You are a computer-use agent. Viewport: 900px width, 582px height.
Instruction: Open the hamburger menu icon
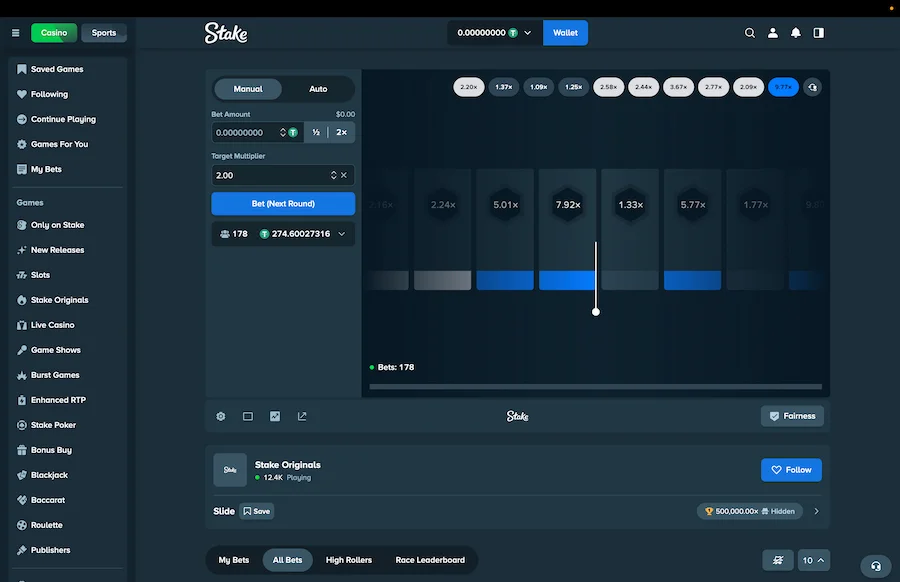(x=15, y=33)
